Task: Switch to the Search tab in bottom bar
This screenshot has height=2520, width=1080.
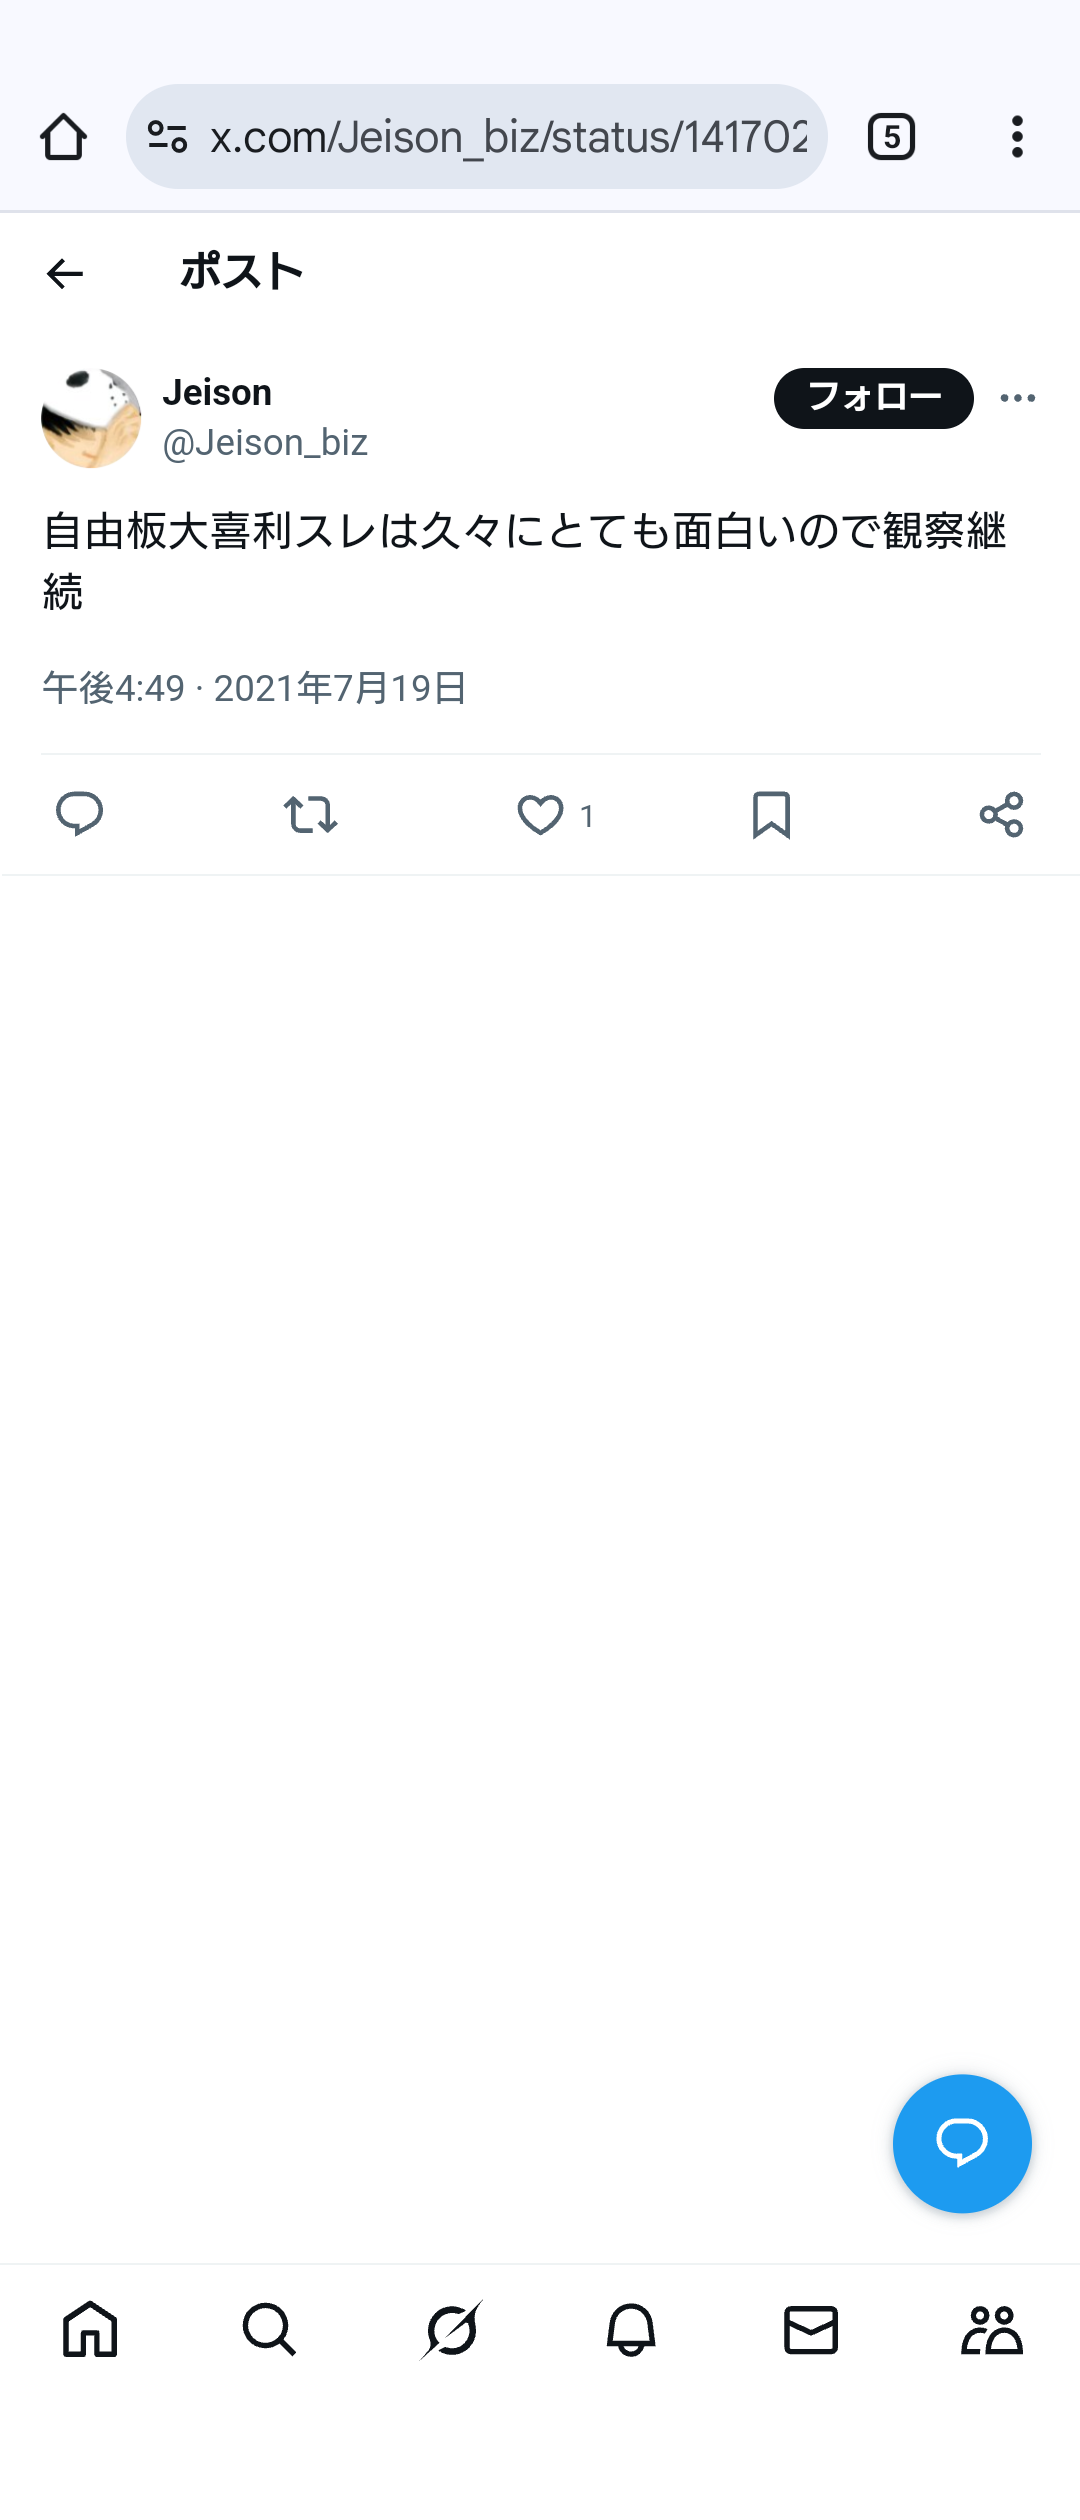Action: (270, 2330)
